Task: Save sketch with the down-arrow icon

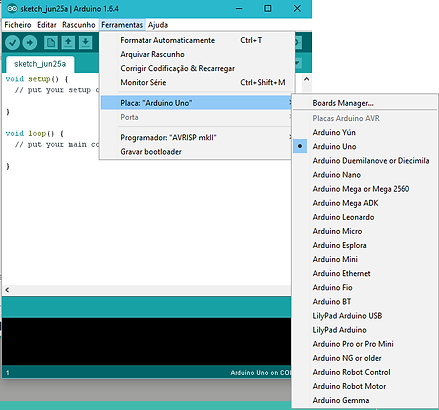Action: point(85,43)
